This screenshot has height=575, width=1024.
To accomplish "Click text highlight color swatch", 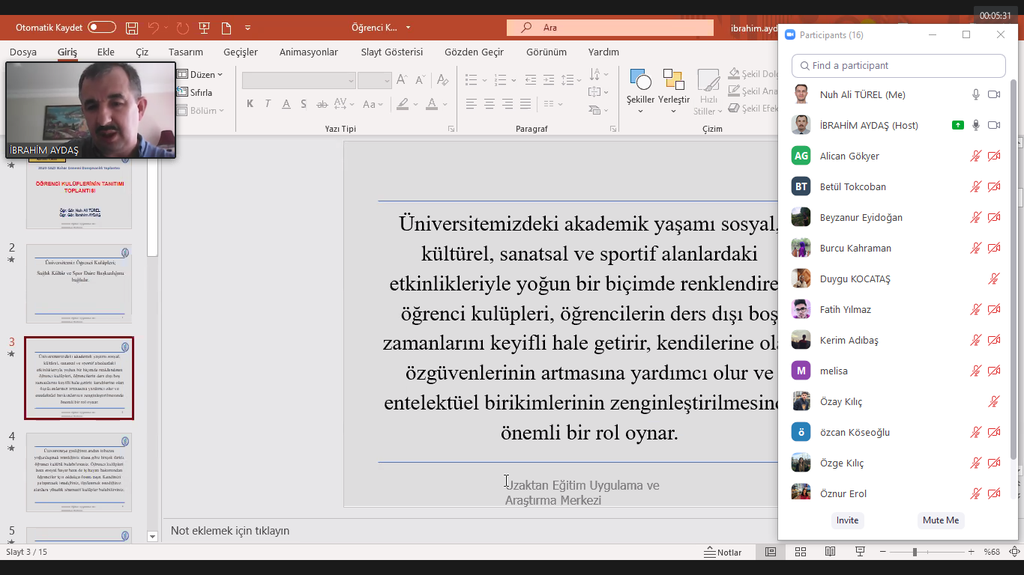I will pyautogui.click(x=402, y=104).
